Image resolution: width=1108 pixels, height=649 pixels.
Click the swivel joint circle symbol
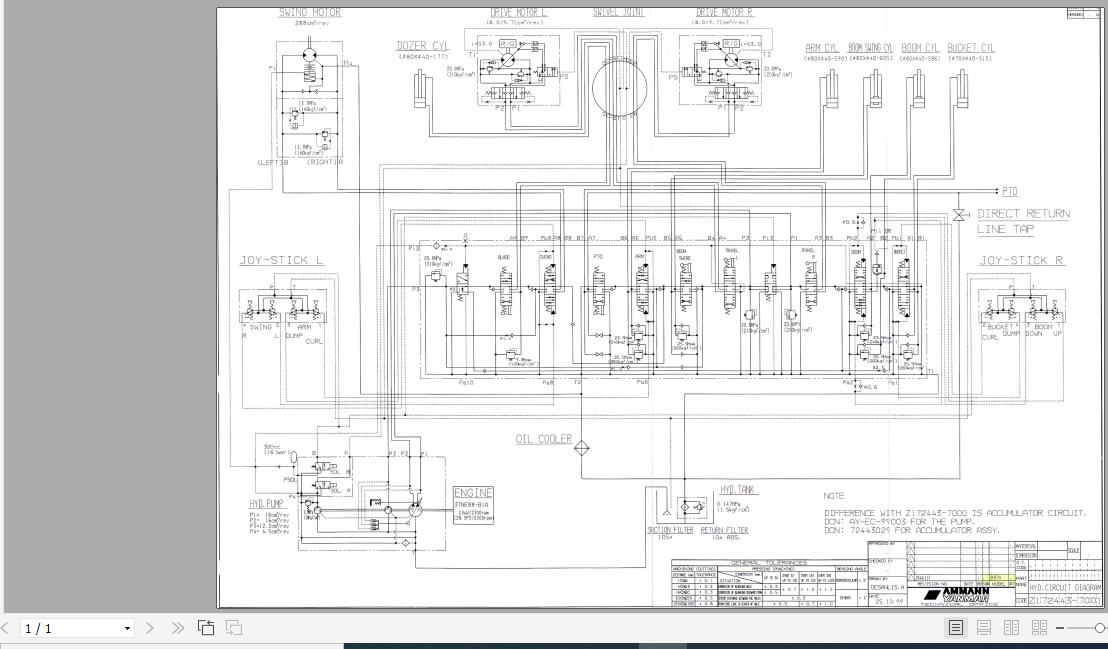(620, 89)
